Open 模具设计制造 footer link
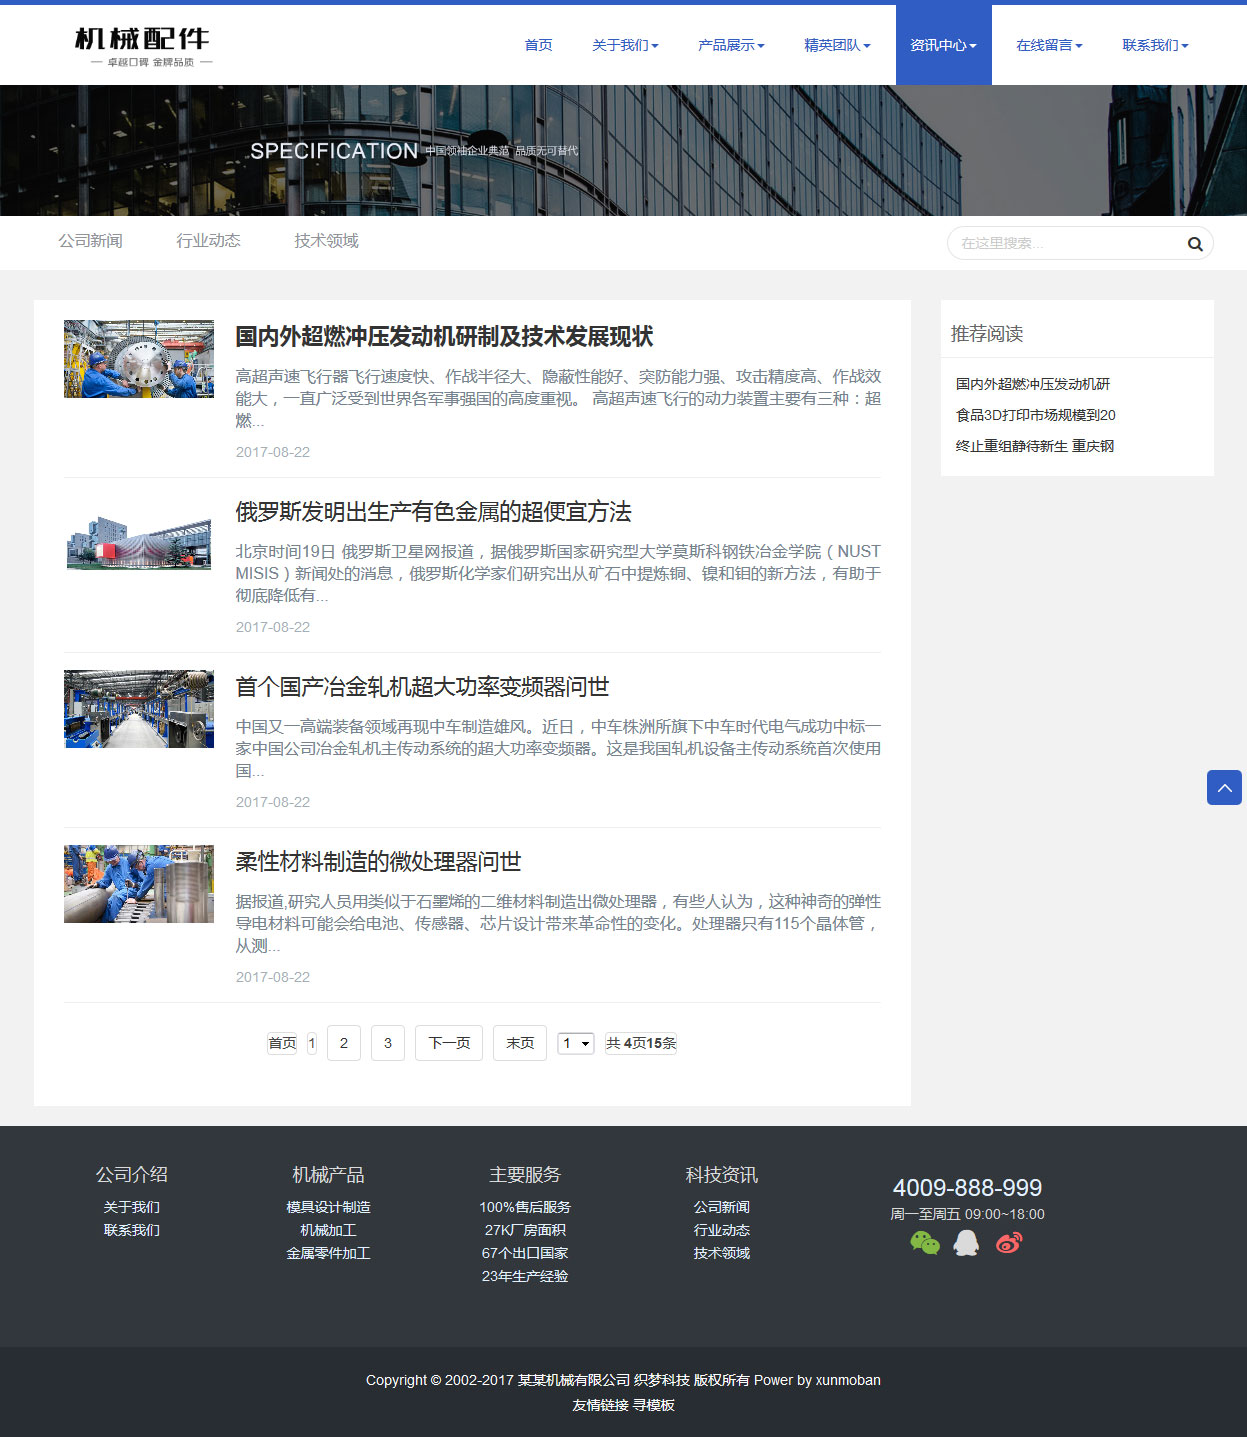1247x1437 pixels. coord(328,1207)
